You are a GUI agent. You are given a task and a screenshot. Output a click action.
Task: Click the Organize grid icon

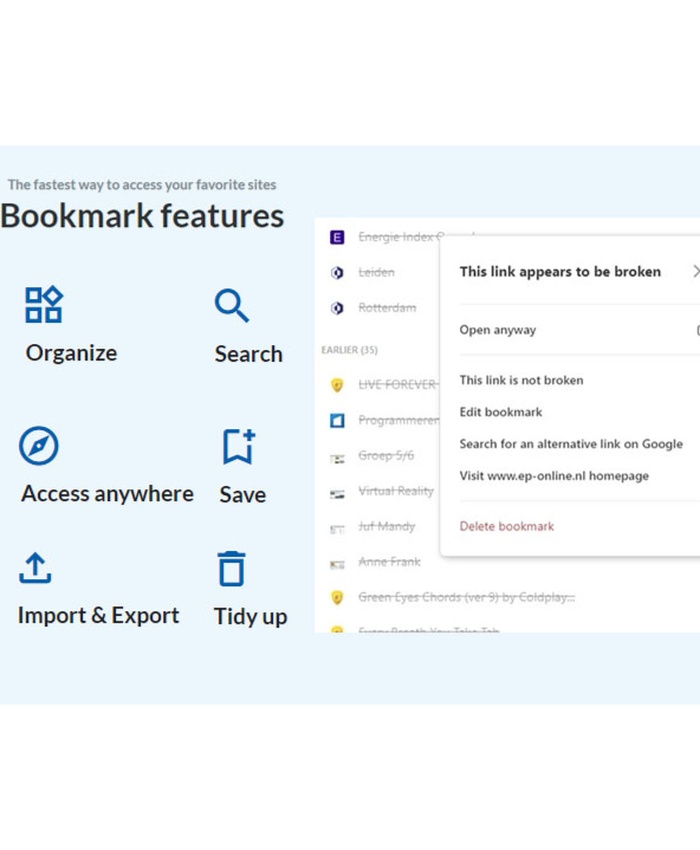pyautogui.click(x=44, y=305)
